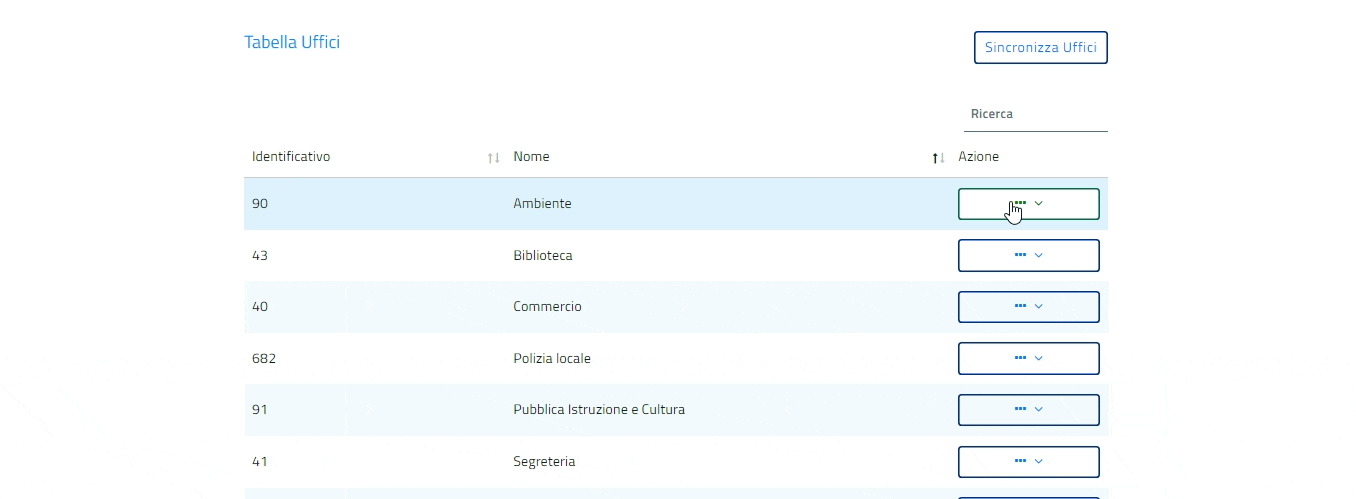Screen dimensions: 1356x499
Task: Open action dropdown for Ambiente row
Action: pos(1028,204)
